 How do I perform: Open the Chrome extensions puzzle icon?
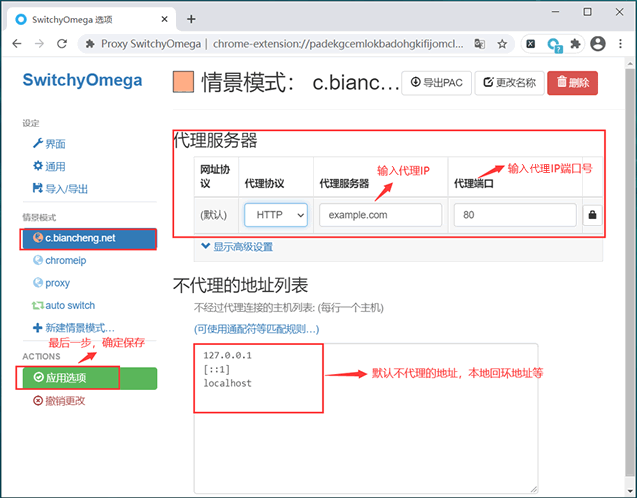pos(575,44)
